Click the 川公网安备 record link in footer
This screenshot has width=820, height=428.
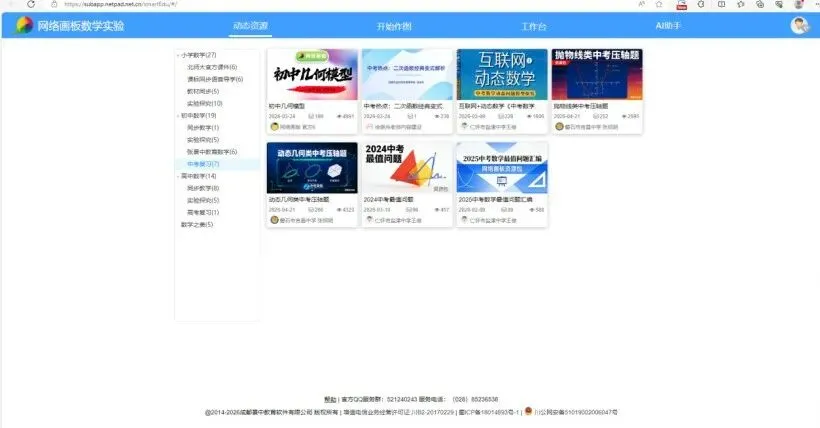(576, 412)
